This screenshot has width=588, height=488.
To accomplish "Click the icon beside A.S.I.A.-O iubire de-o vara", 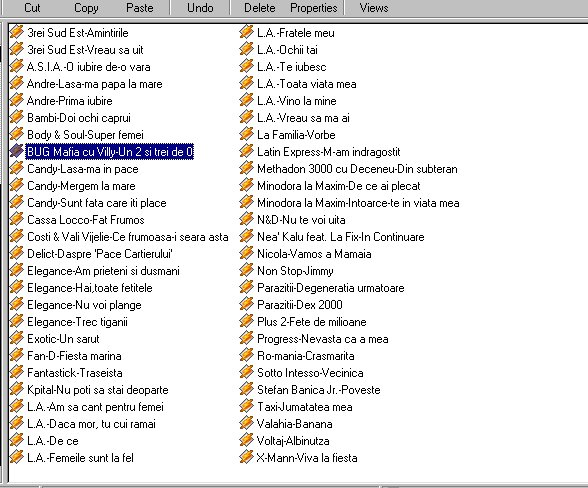I will tap(16, 66).
